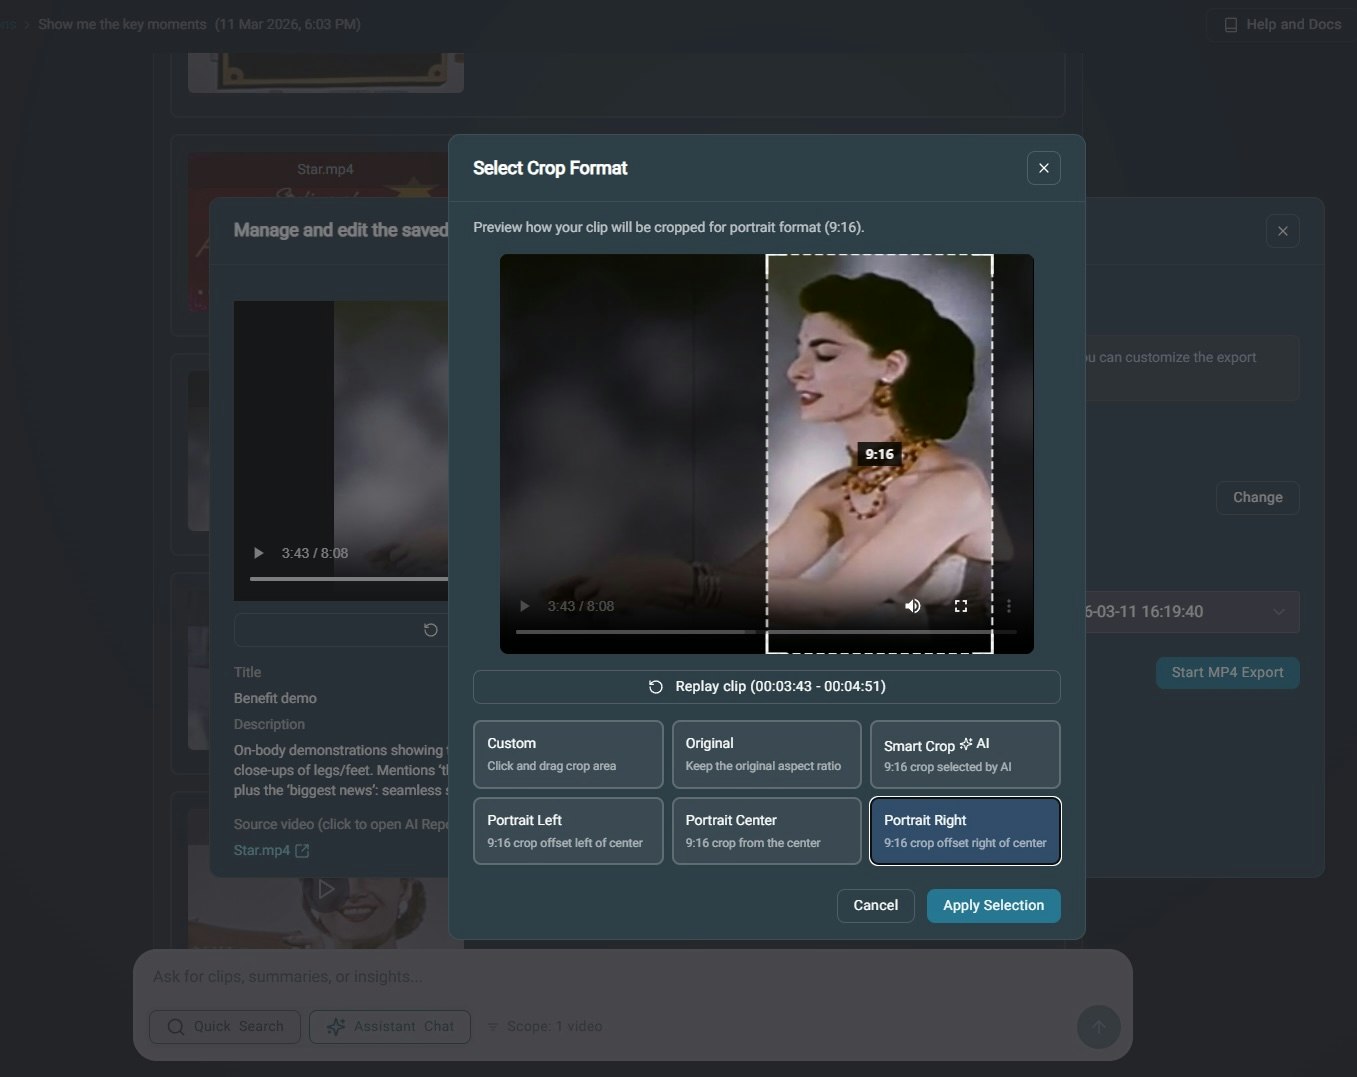Screen dimensions: 1357x1077
Task: Cancel the crop format selection
Action: coord(875,905)
